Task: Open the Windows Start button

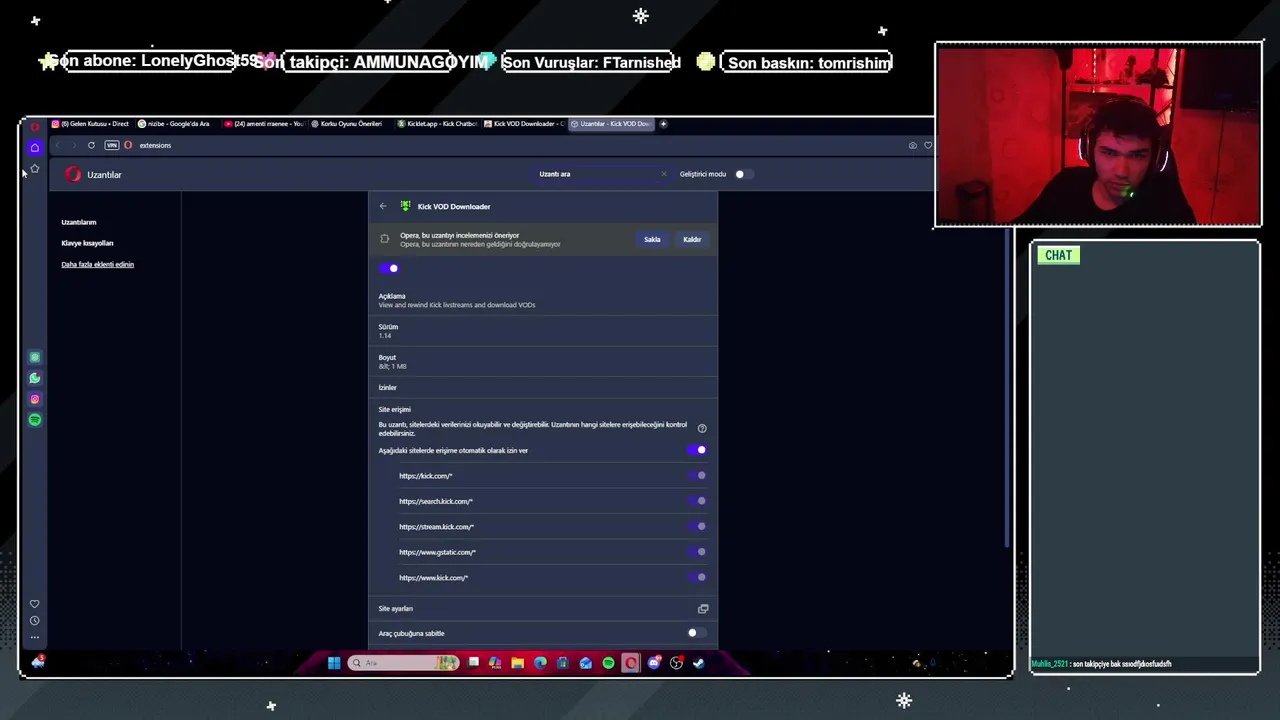Action: tap(334, 662)
